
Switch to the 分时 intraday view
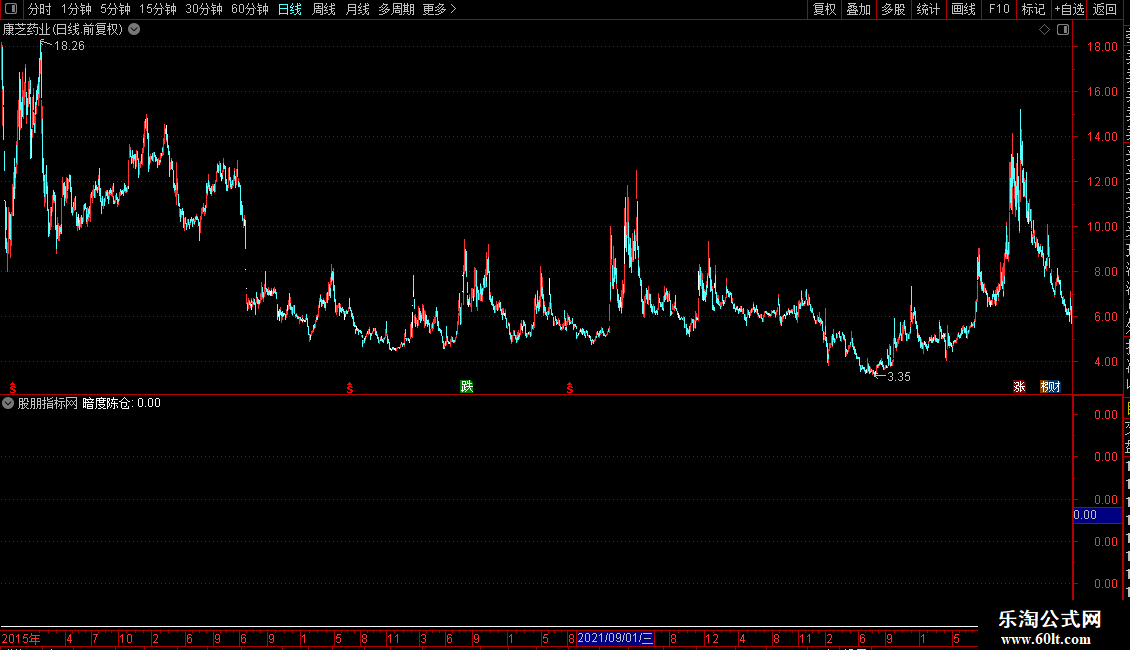point(40,9)
